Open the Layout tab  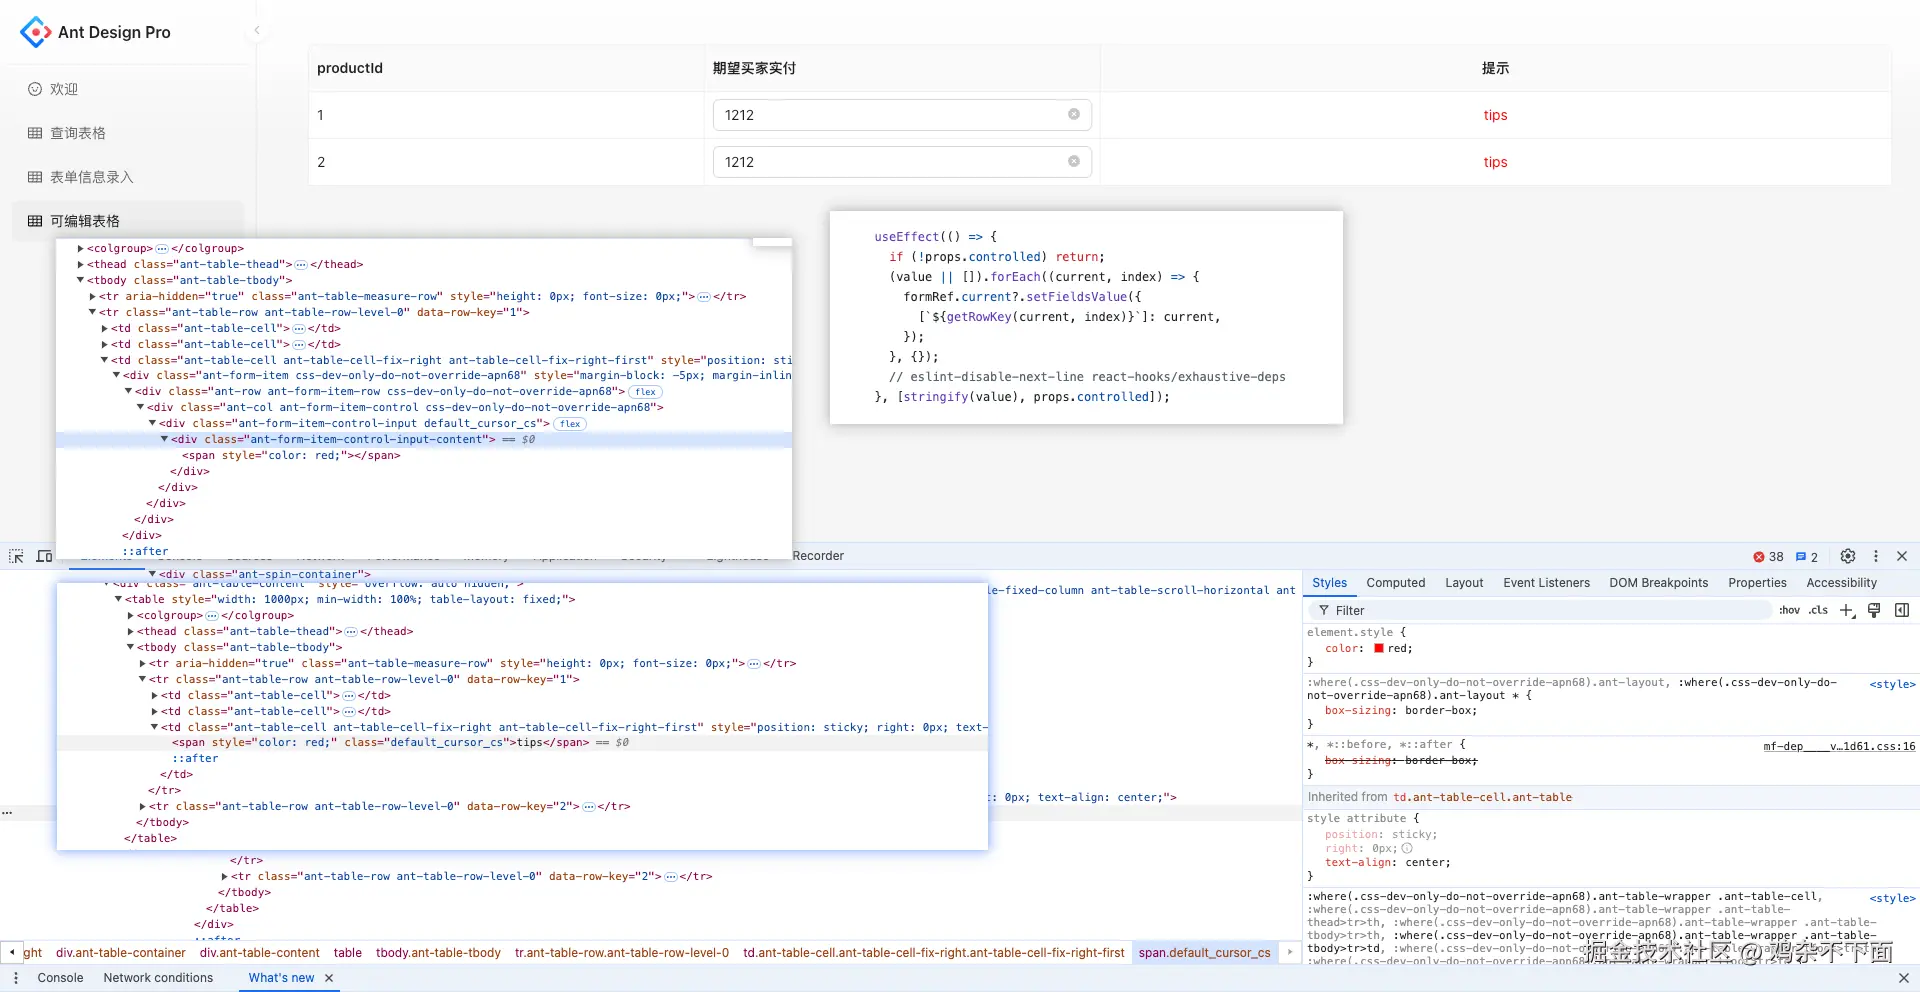(1464, 583)
